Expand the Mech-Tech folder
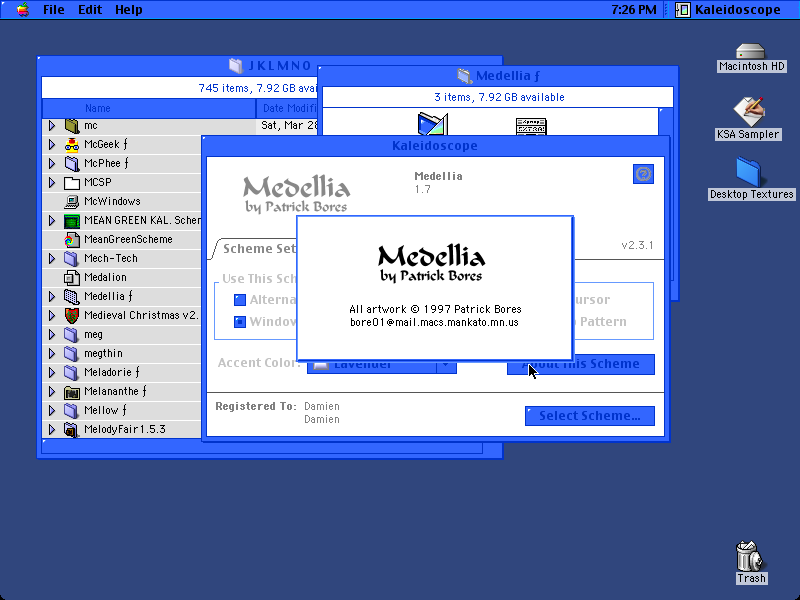Screen dimensions: 800x600 click(52, 258)
